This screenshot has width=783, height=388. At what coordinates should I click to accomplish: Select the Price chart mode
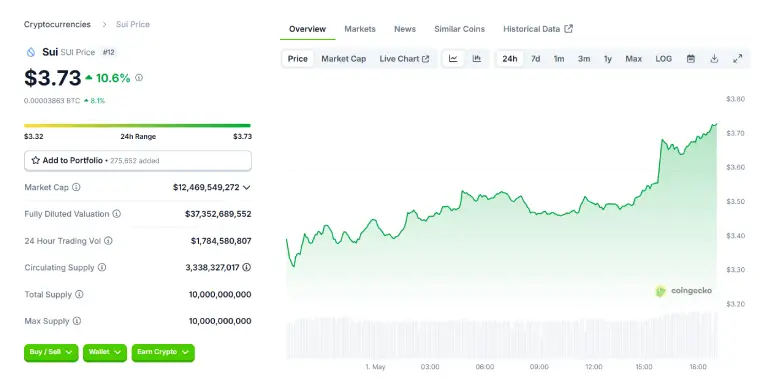pos(298,58)
